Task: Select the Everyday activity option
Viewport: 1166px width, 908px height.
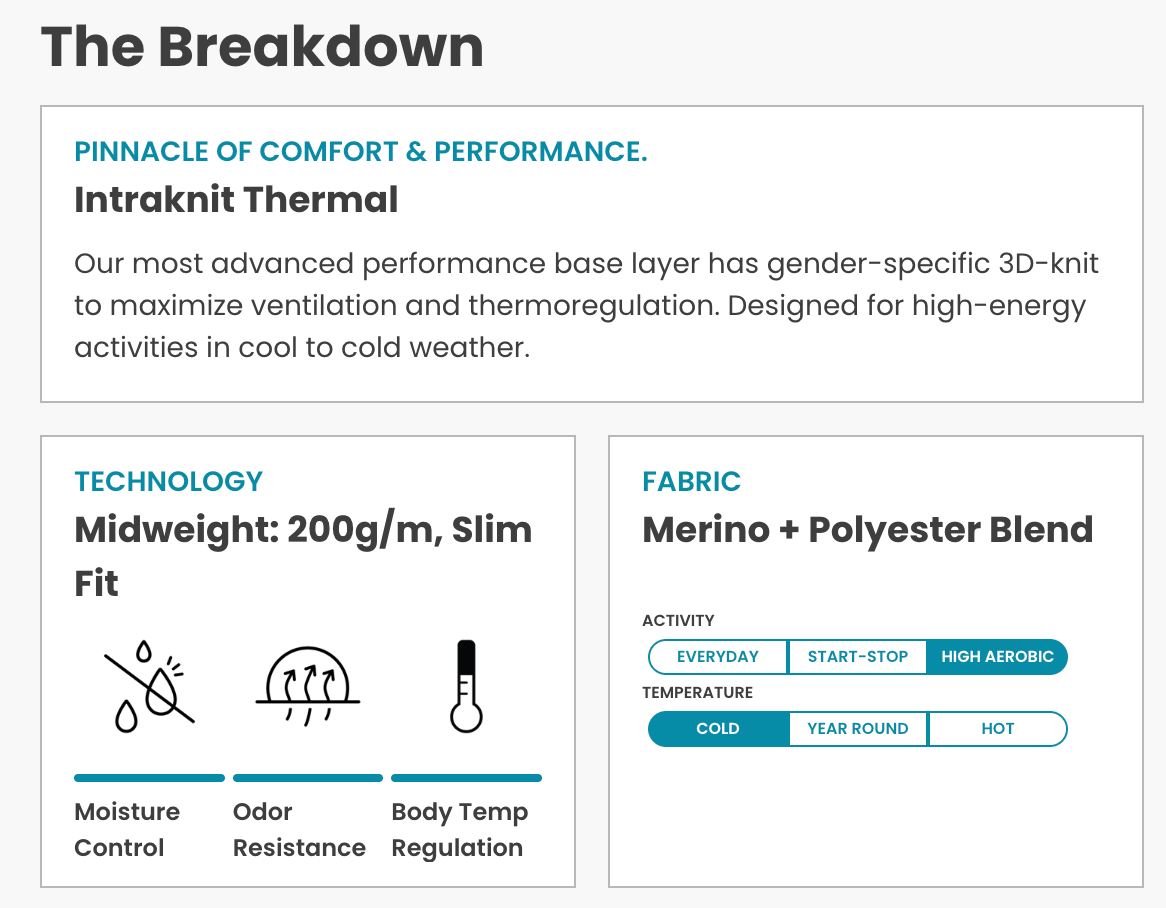Action: pos(718,657)
